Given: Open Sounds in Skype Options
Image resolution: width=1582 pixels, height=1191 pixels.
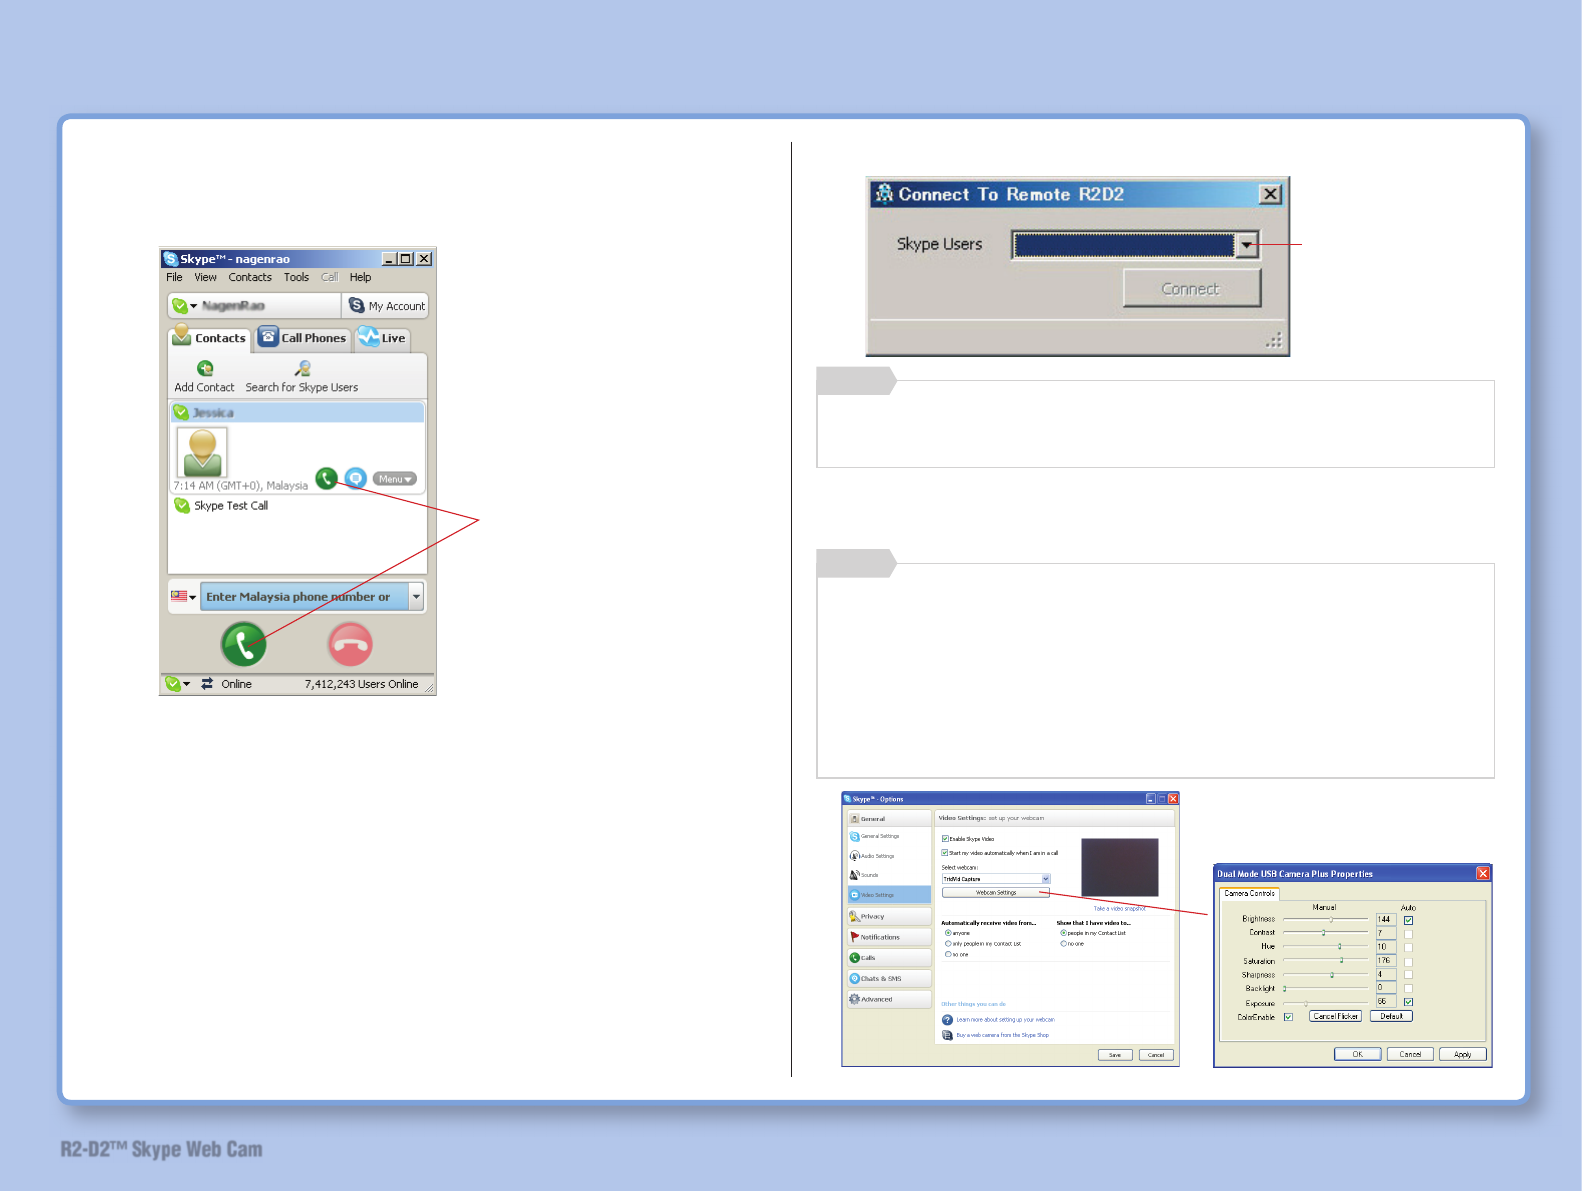Looking at the screenshot, I should [x=889, y=875].
